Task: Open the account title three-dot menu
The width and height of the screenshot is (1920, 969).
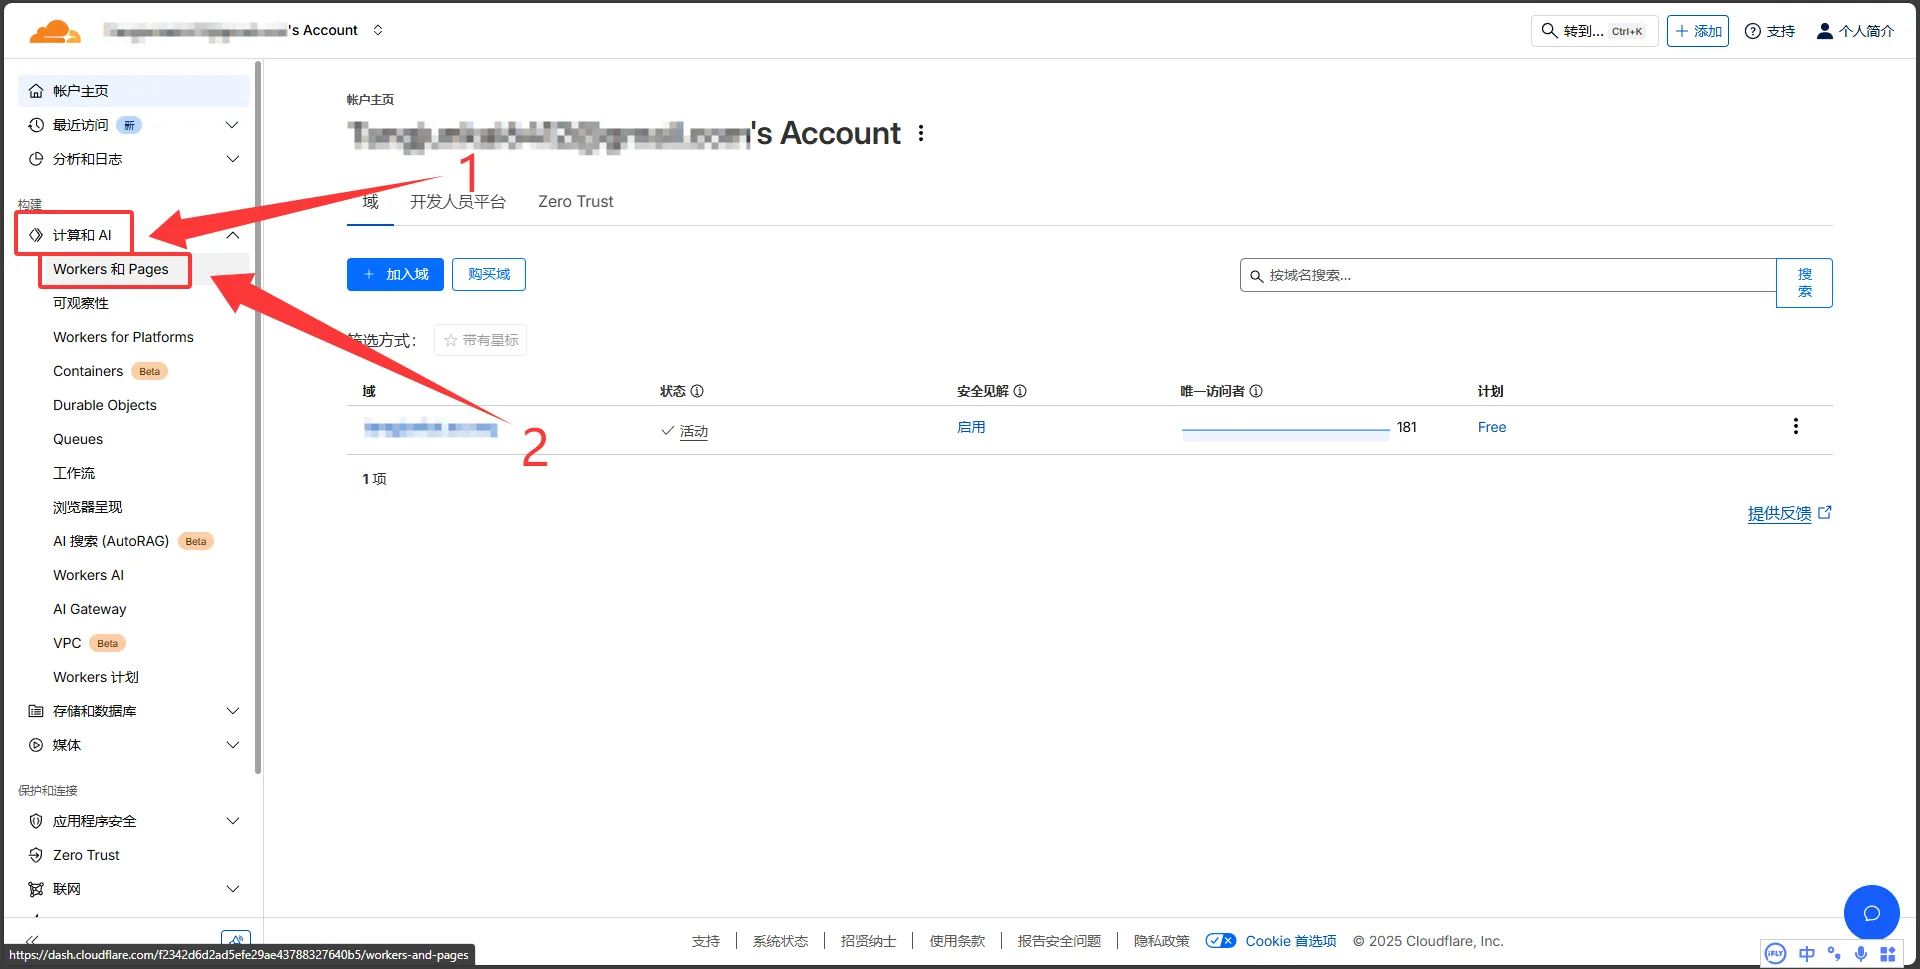Action: click(x=921, y=133)
